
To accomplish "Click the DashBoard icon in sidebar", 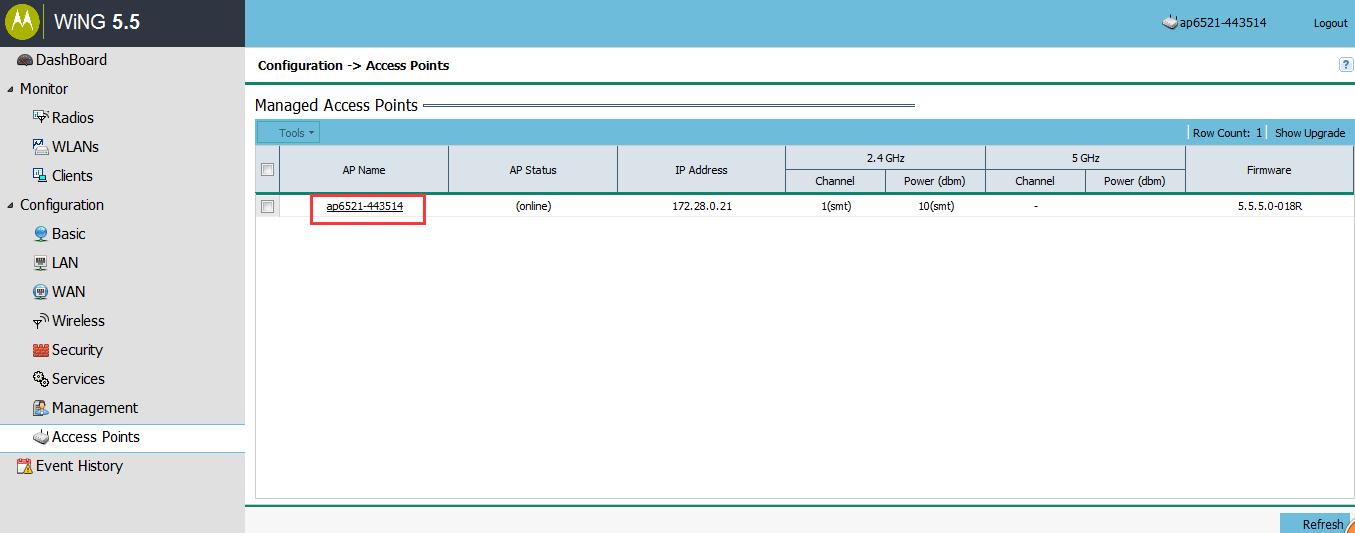I will click(24, 60).
